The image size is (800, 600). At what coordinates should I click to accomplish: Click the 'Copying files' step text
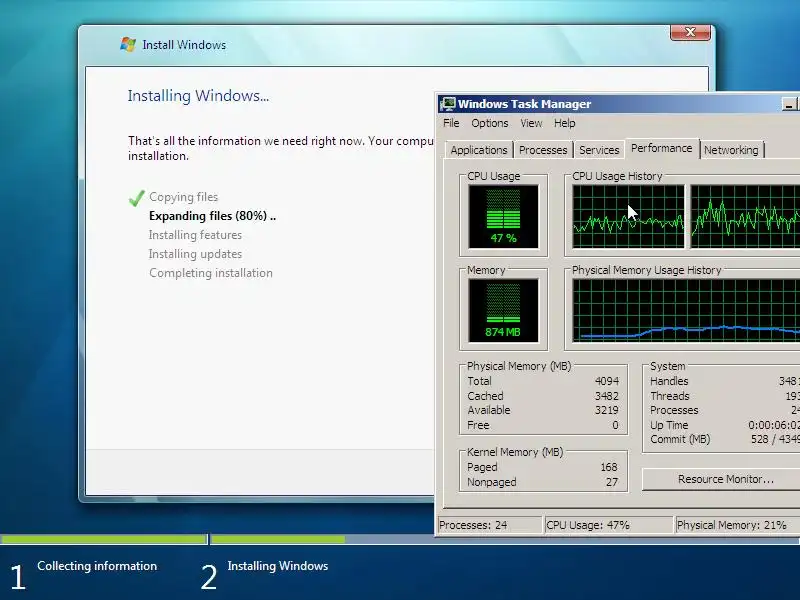click(184, 197)
